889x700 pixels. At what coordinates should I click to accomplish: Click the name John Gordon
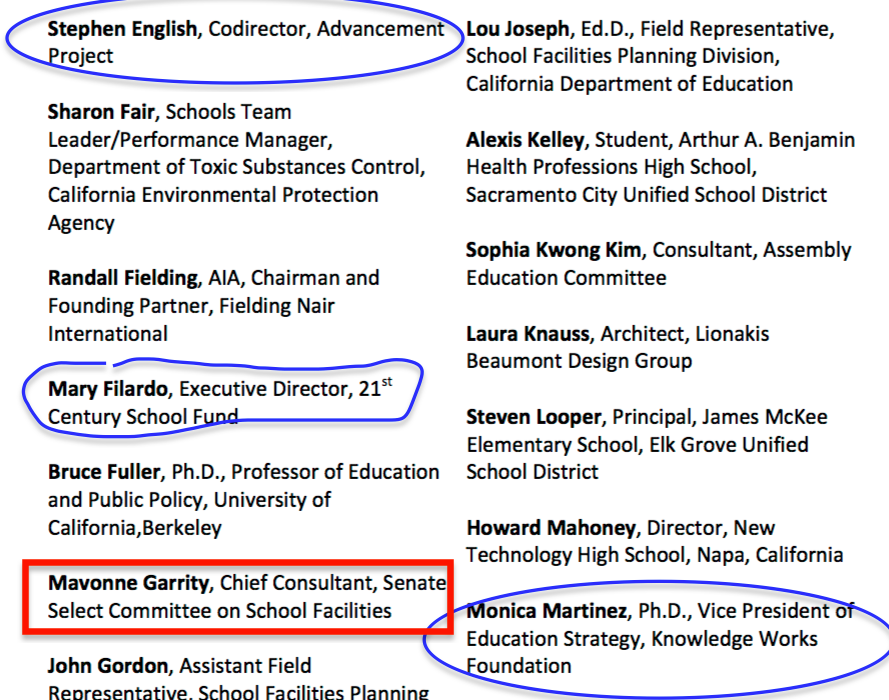coord(106,665)
